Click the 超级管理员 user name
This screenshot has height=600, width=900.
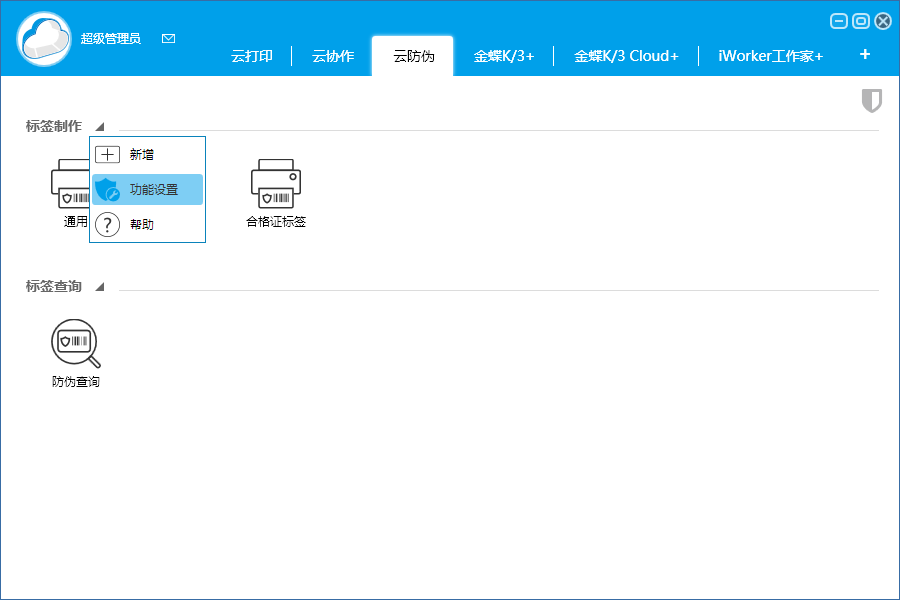pos(111,38)
